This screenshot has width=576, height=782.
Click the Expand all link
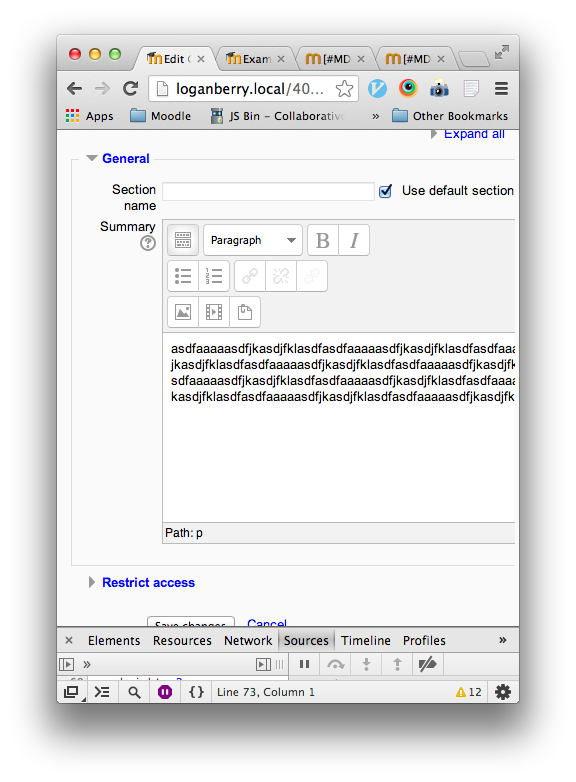474,134
